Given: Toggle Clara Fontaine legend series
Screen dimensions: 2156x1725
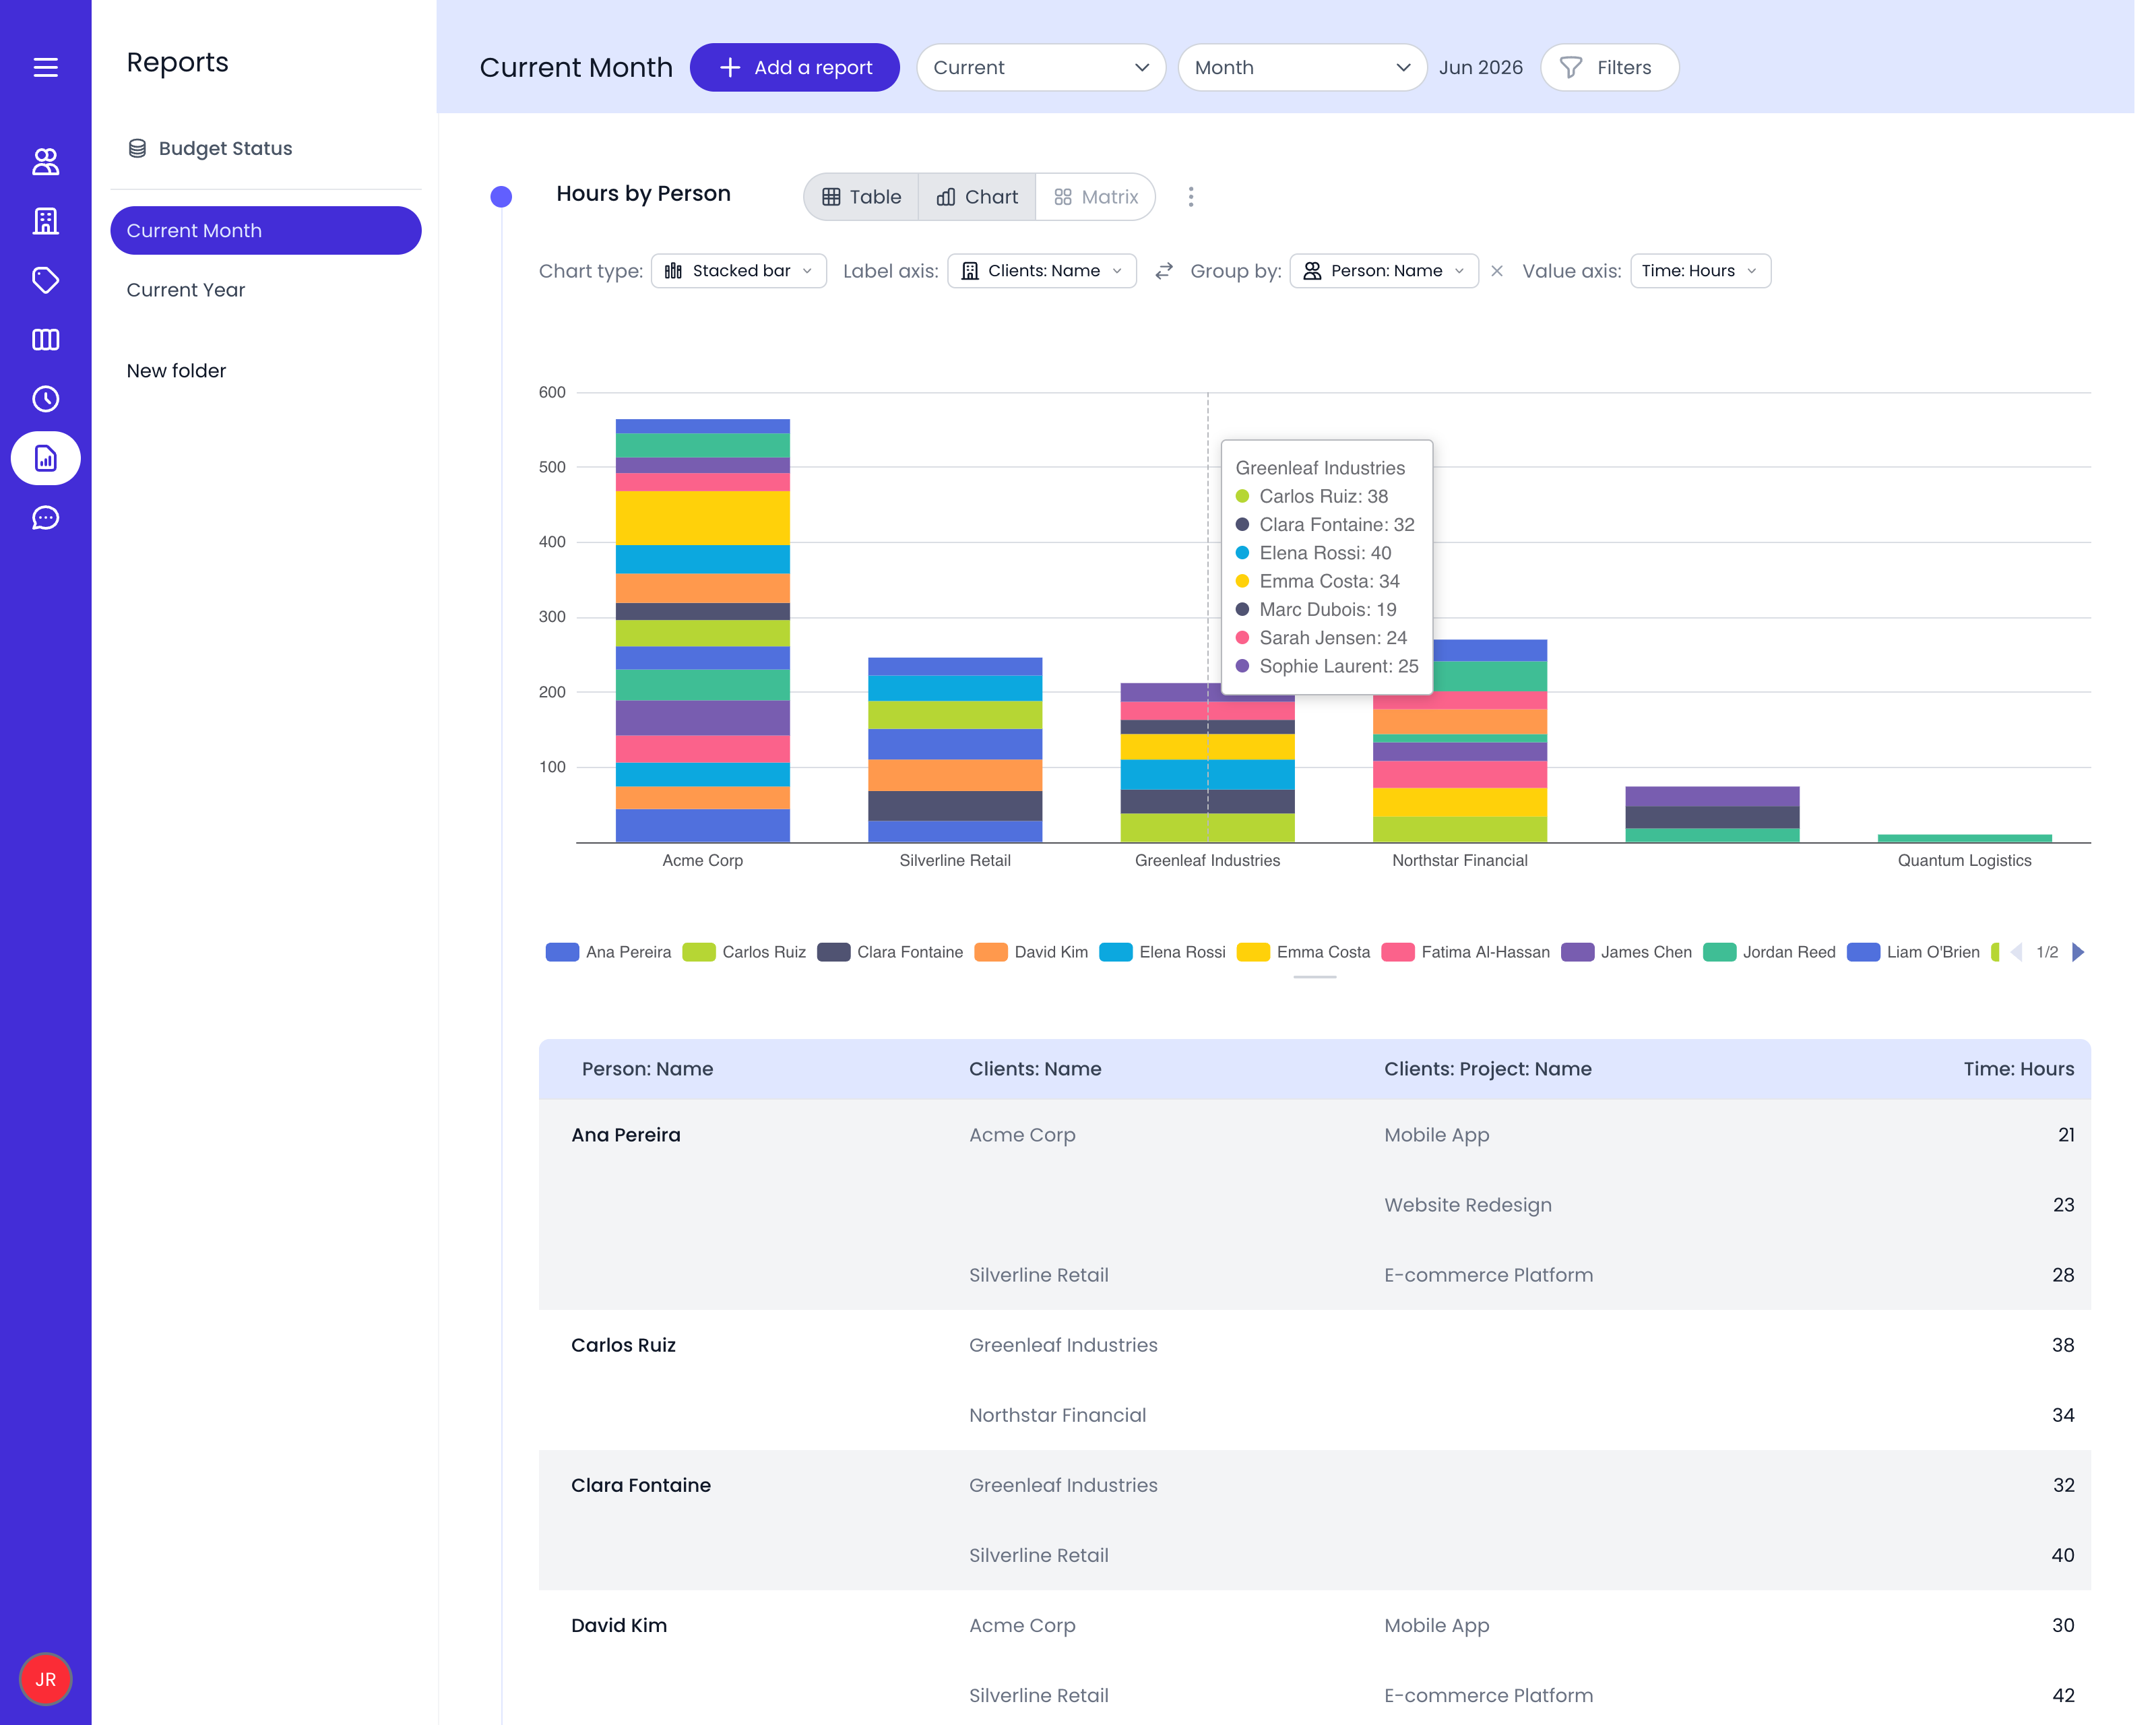Looking at the screenshot, I should pos(890,952).
